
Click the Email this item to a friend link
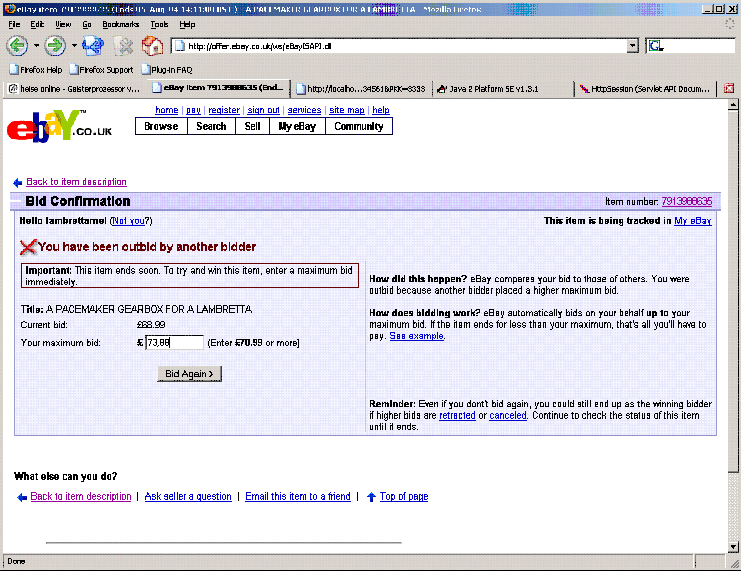298,497
